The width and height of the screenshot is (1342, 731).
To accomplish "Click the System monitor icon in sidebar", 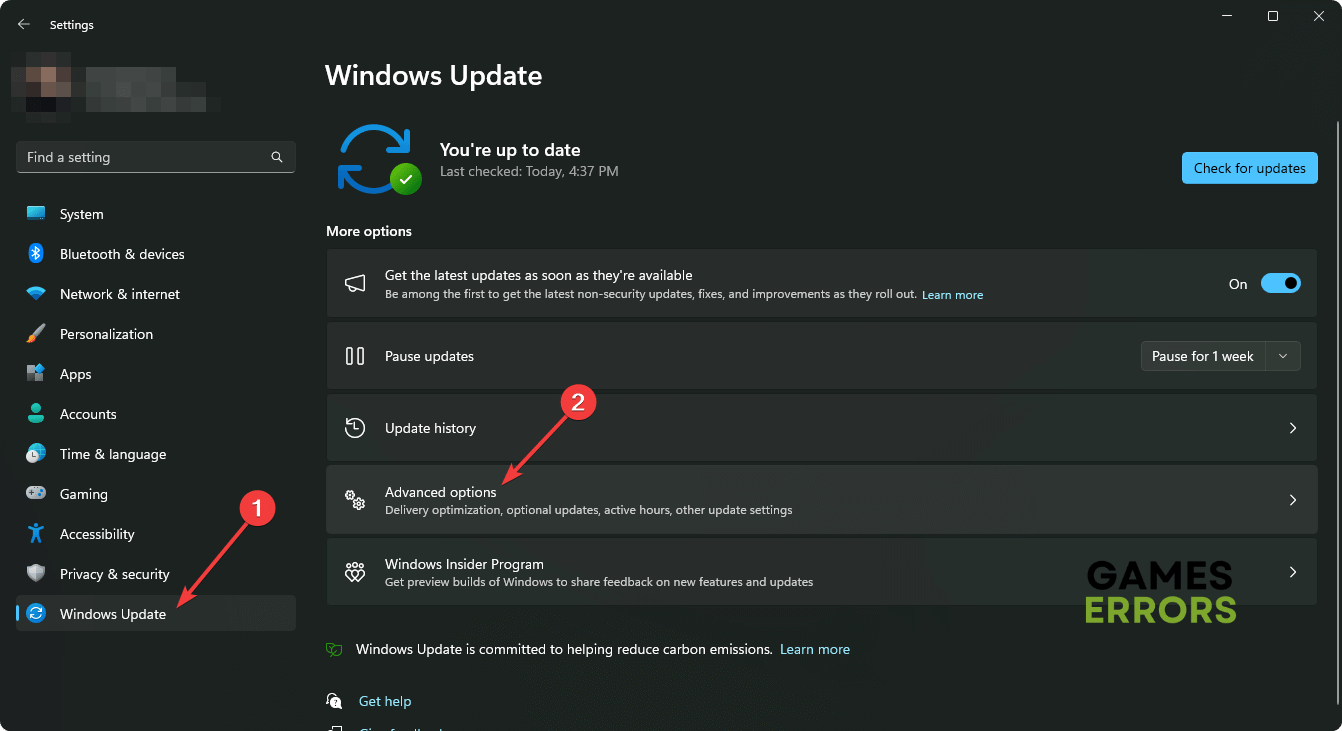I will (x=36, y=214).
